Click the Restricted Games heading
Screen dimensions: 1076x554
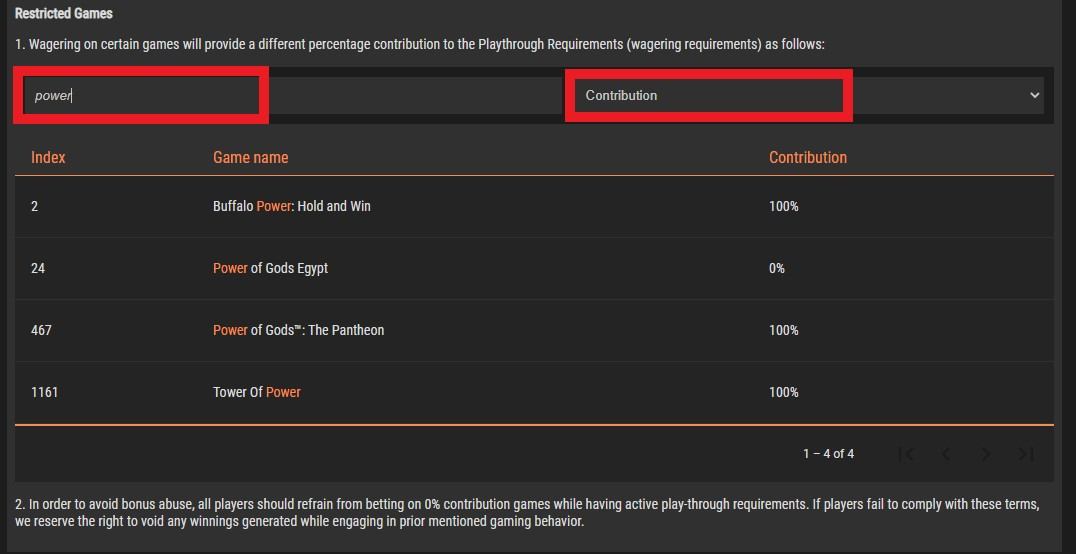click(x=63, y=14)
